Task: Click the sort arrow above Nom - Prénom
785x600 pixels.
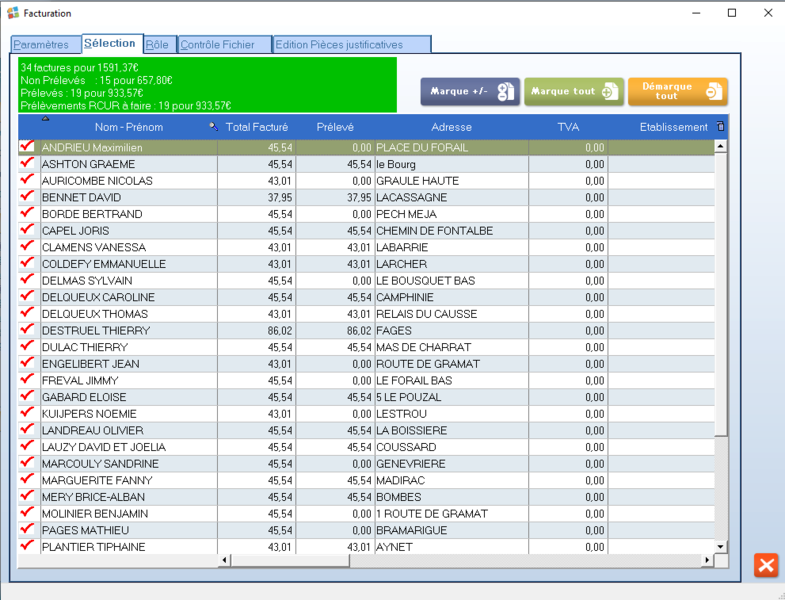Action: click(44, 119)
